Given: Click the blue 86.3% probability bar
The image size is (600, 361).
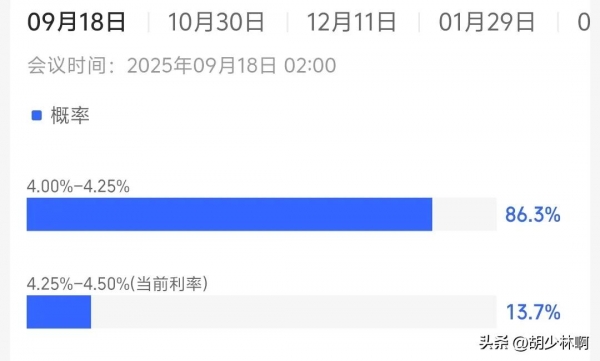Looking at the screenshot, I should pyautogui.click(x=229, y=214).
